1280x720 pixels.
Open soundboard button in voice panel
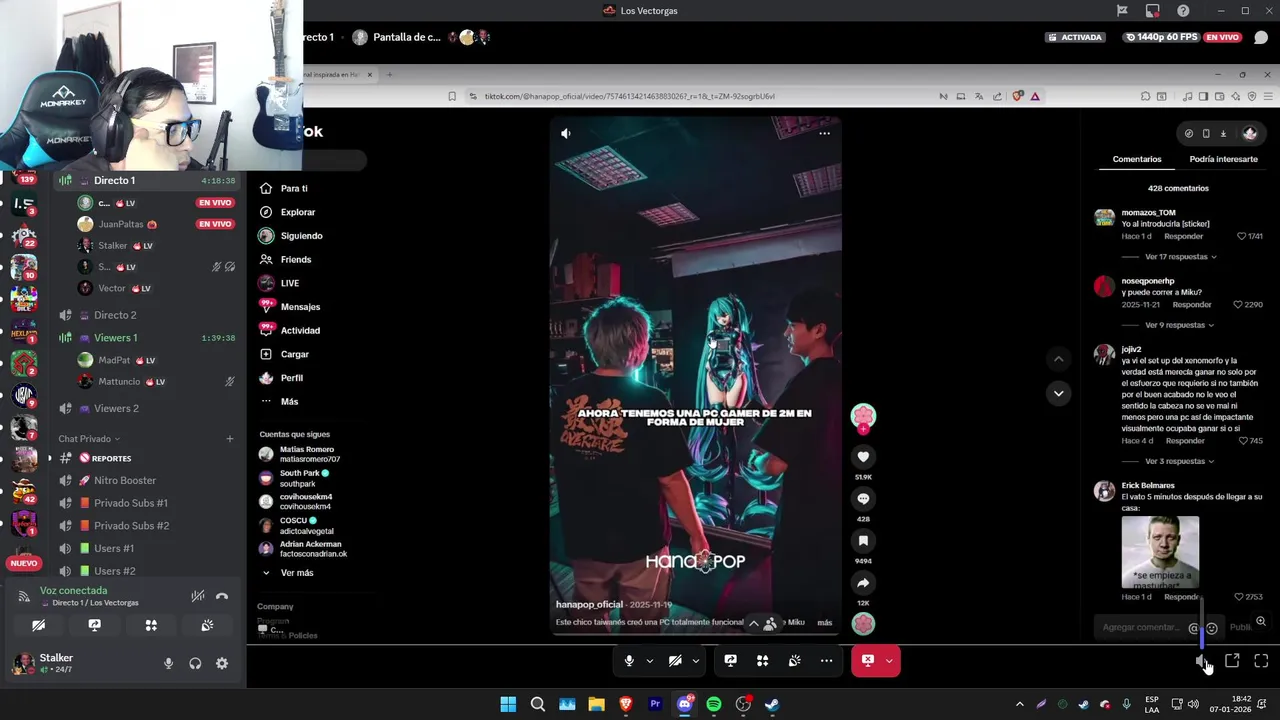pyautogui.click(x=207, y=625)
